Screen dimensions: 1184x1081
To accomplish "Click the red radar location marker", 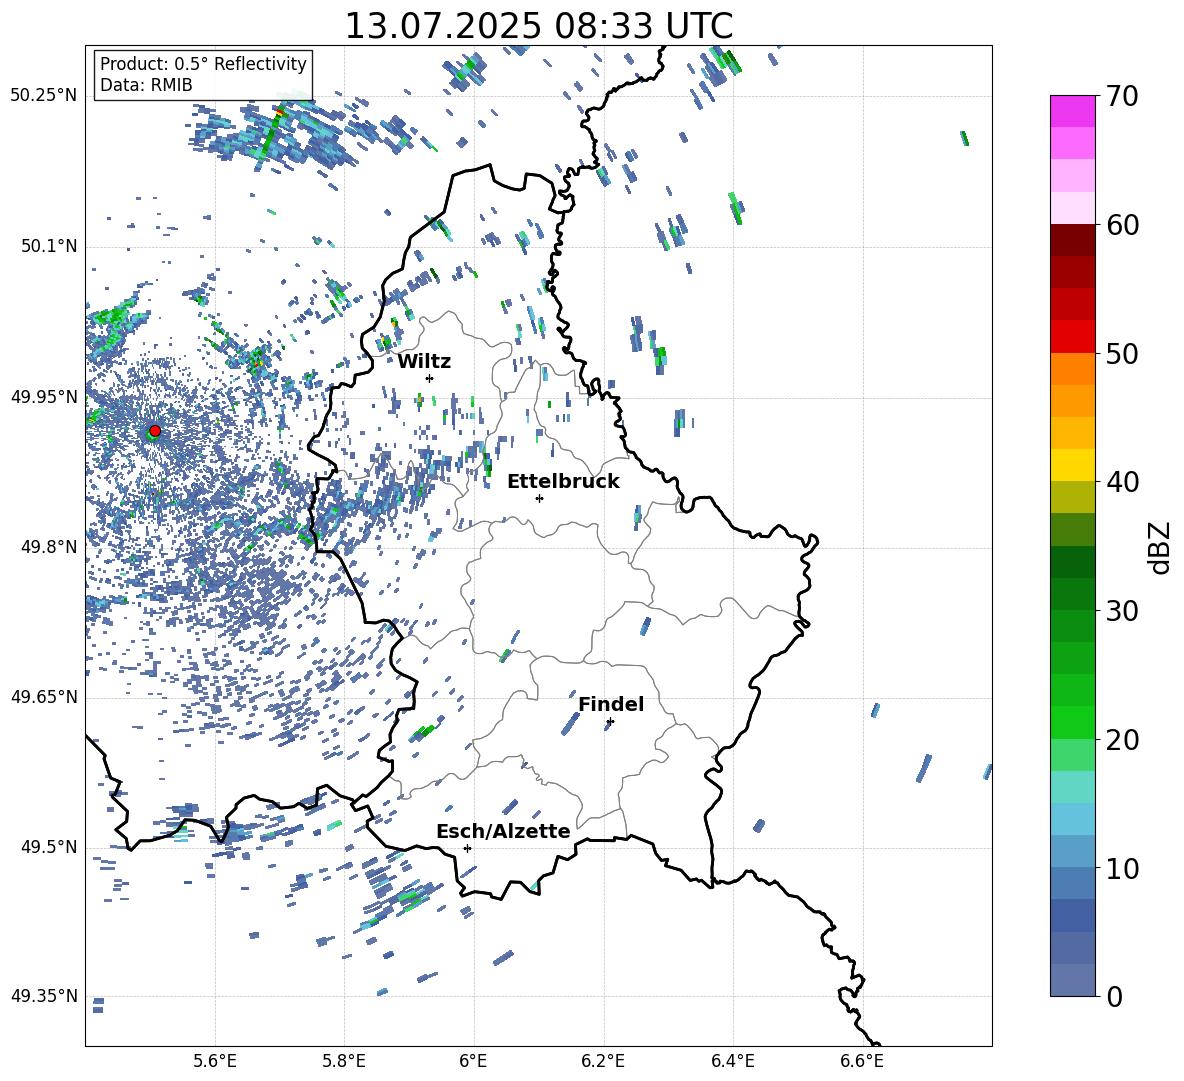I will click(x=155, y=431).
